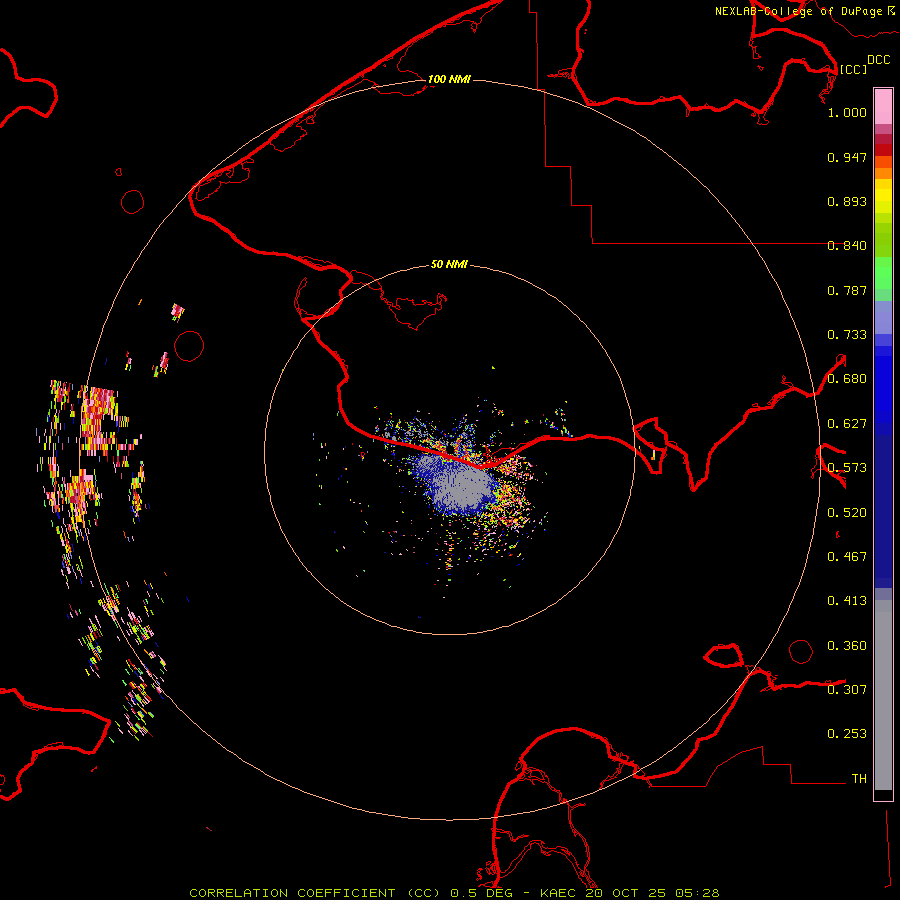
Task: Click the DCC product label
Action: 878,60
